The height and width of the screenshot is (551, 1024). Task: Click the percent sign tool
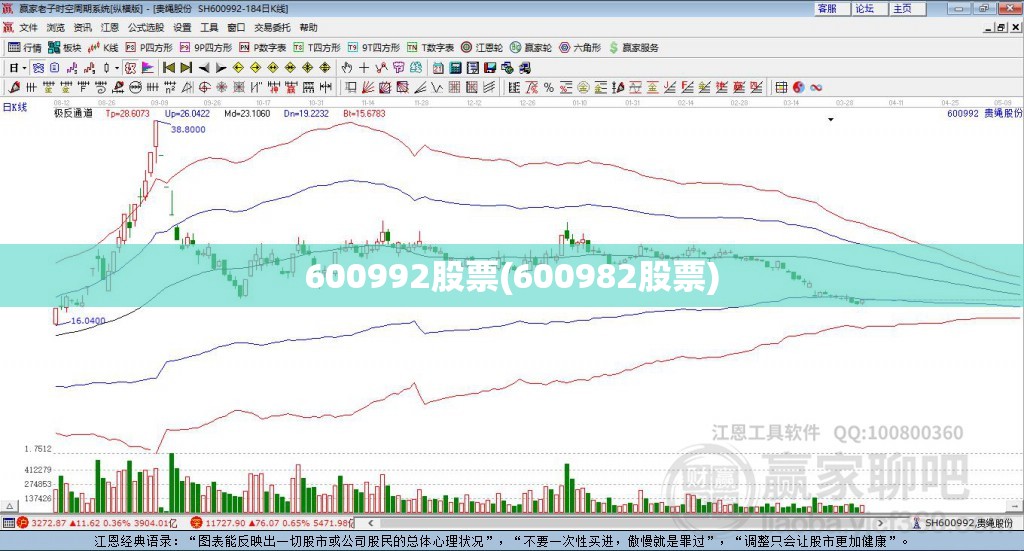coord(549,87)
